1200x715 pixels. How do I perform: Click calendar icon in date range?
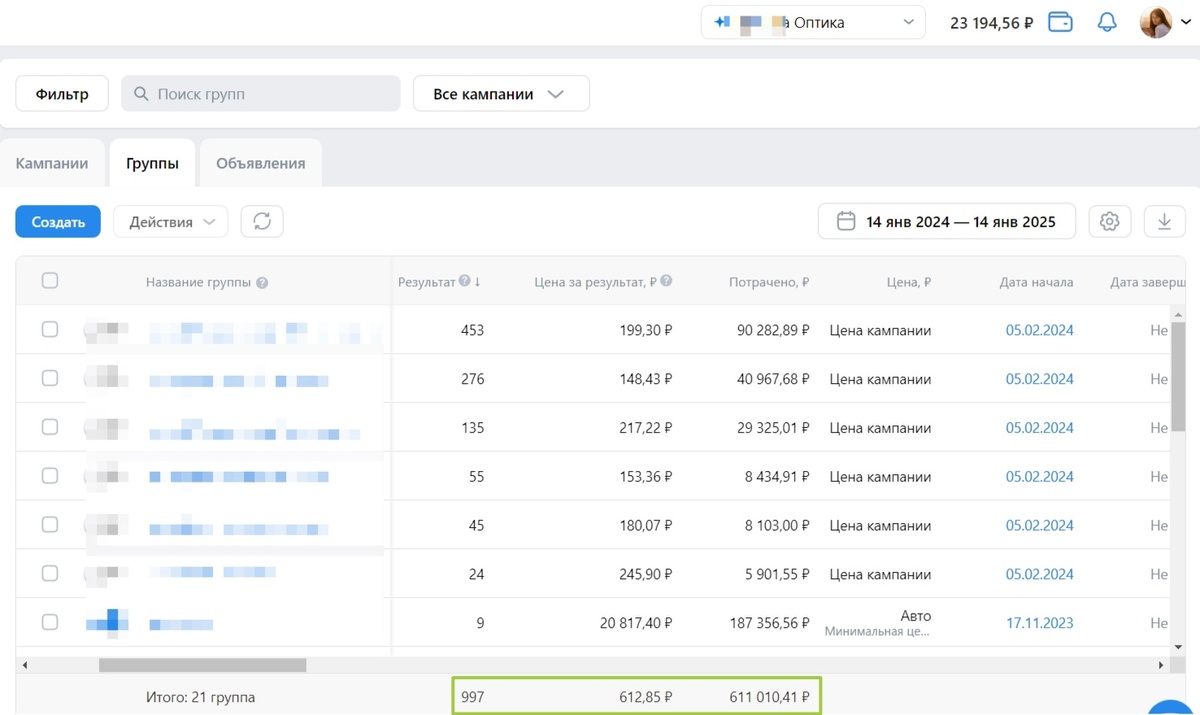point(846,221)
